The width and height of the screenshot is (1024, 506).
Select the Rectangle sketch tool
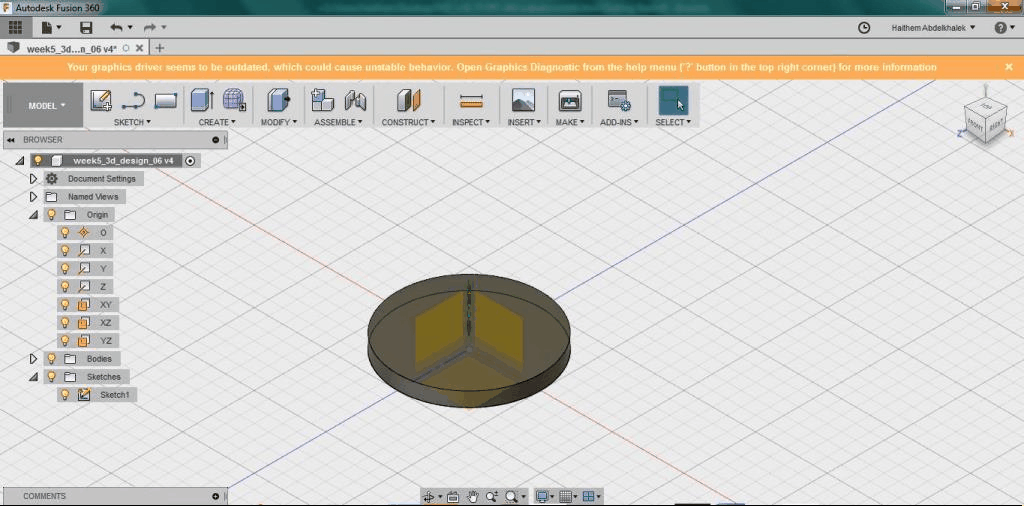[x=166, y=101]
